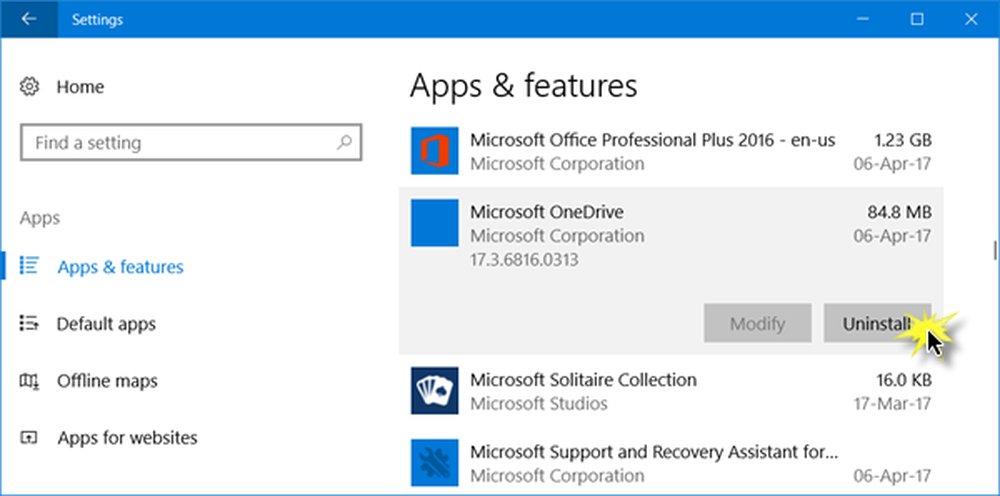Click the 17-Mar-17 install date
This screenshot has width=1000, height=496.
(x=892, y=404)
